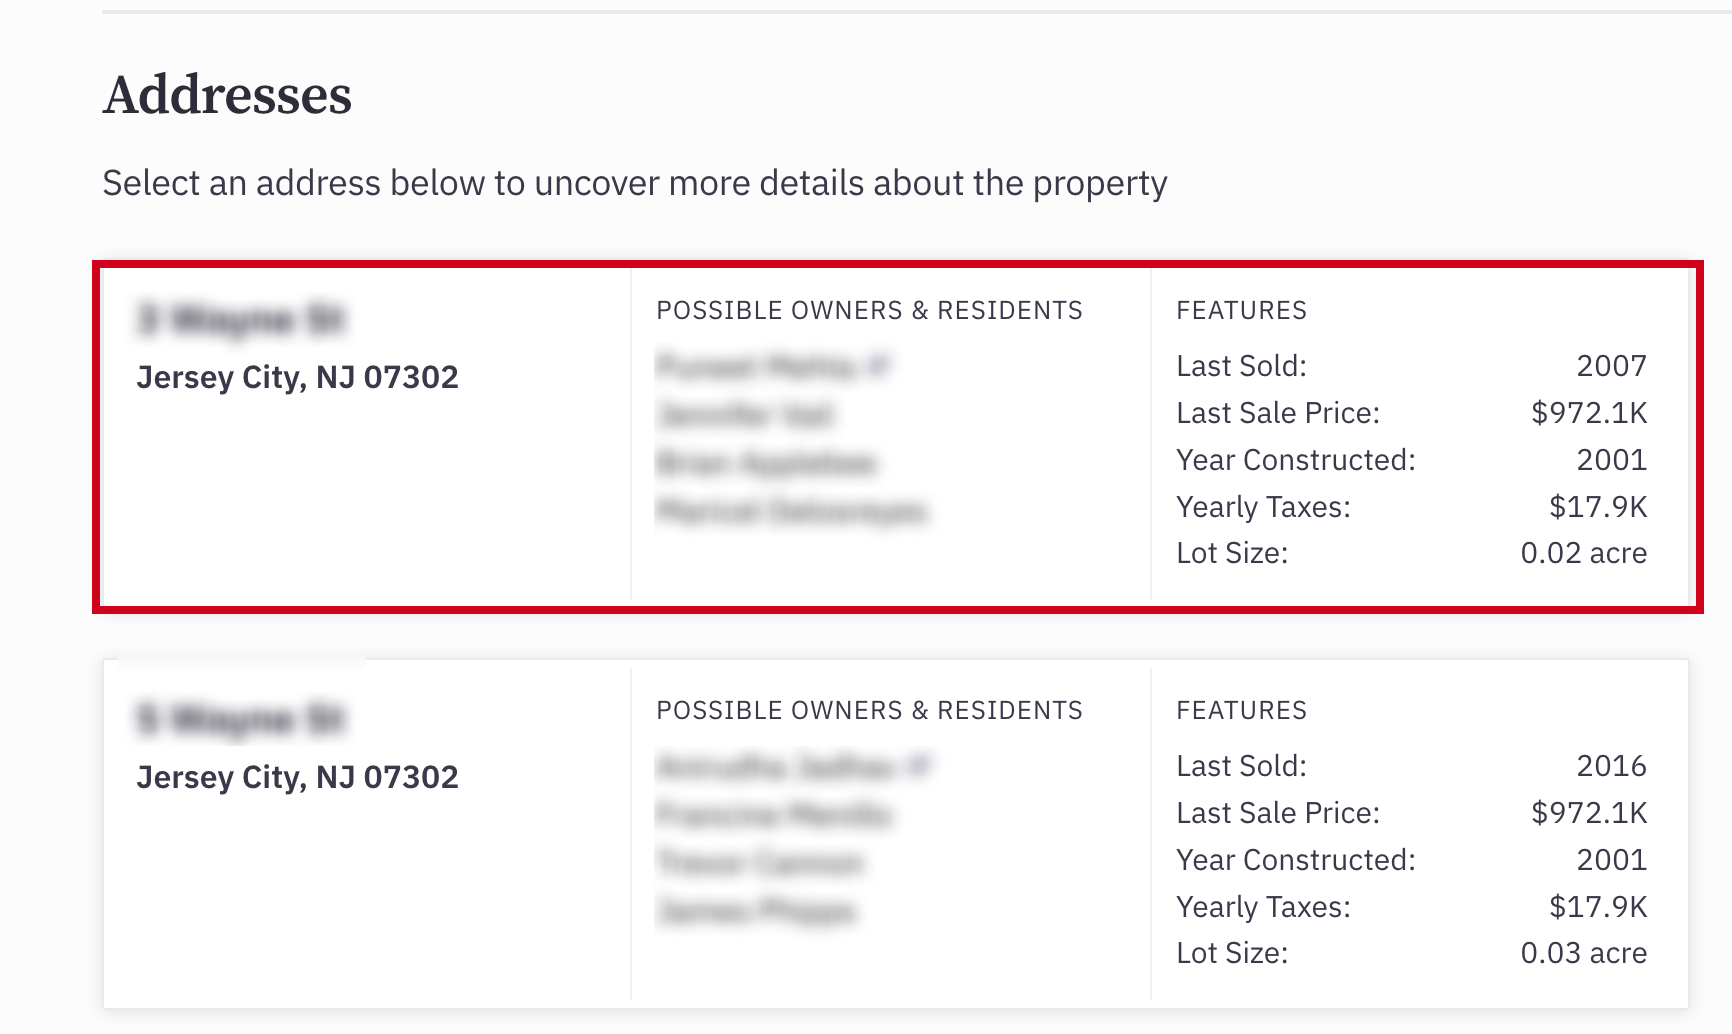Select the 0.02 acre Lot Size row
Viewport: 1732px width, 1034px height.
1411,553
